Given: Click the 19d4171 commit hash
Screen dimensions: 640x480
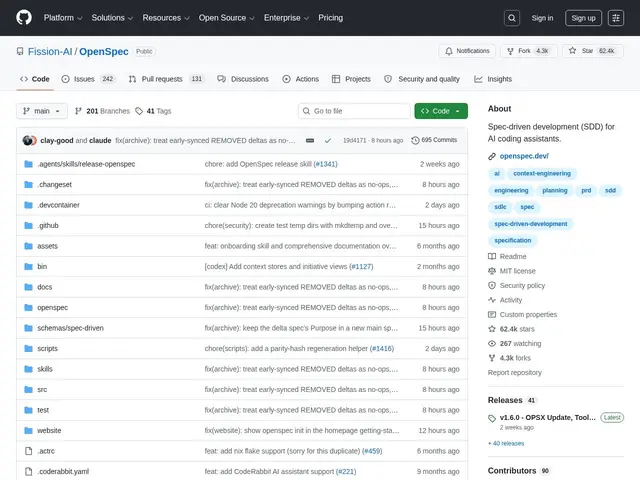Looking at the screenshot, I should tap(354, 140).
